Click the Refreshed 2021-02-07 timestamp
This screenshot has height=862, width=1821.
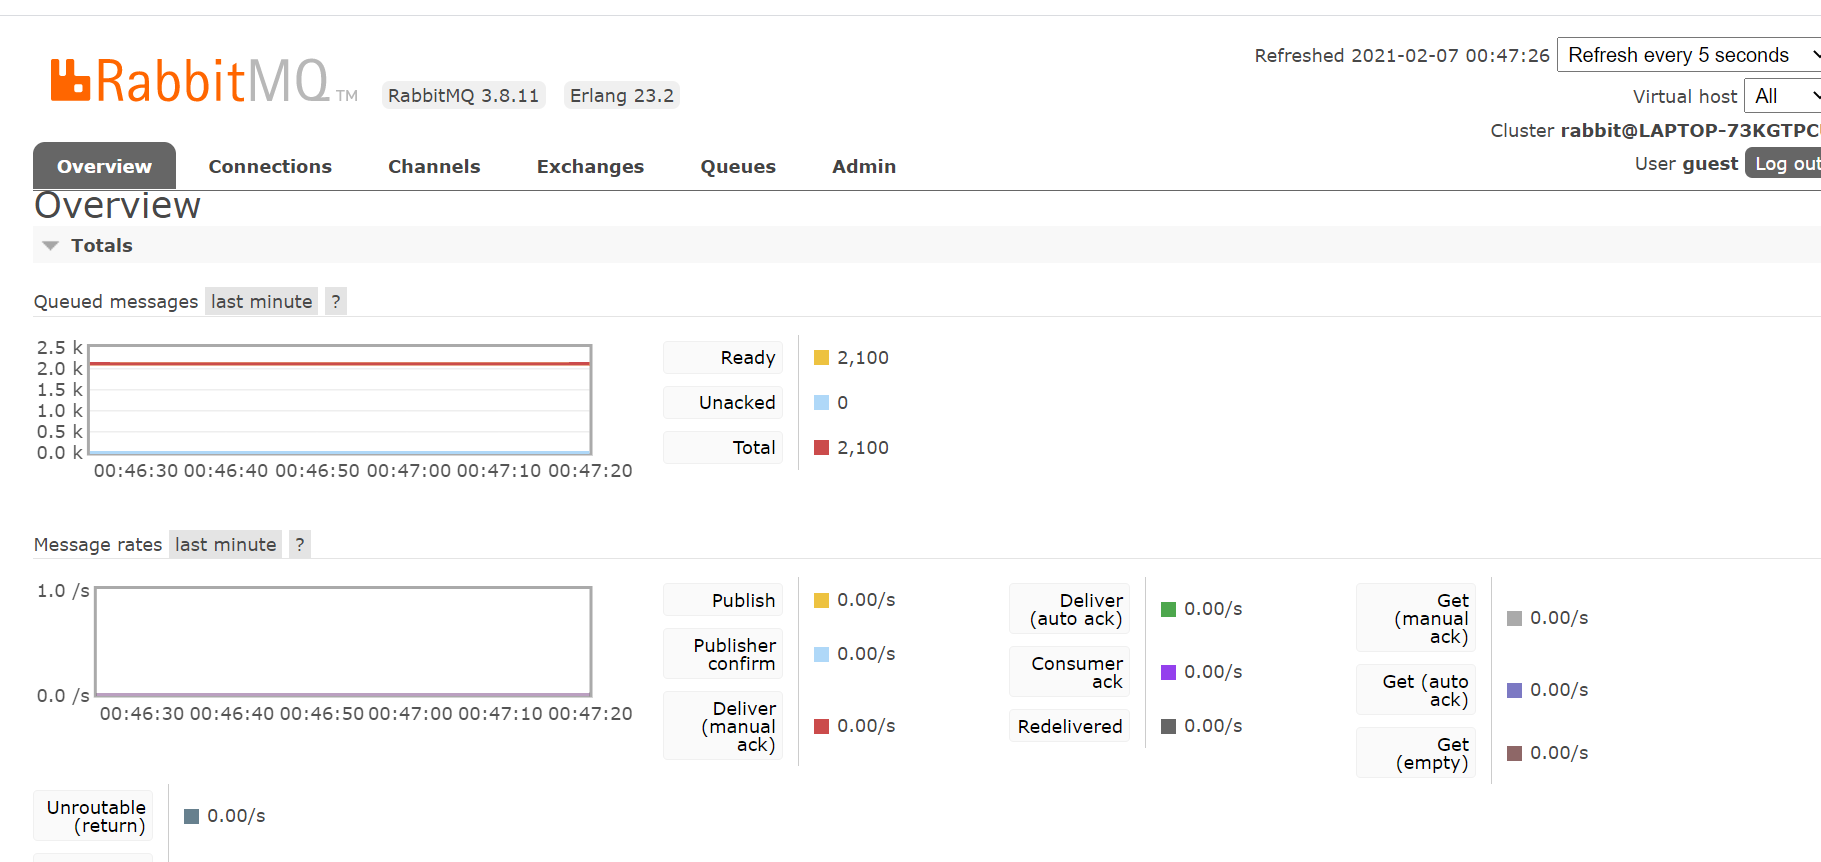(x=1402, y=56)
